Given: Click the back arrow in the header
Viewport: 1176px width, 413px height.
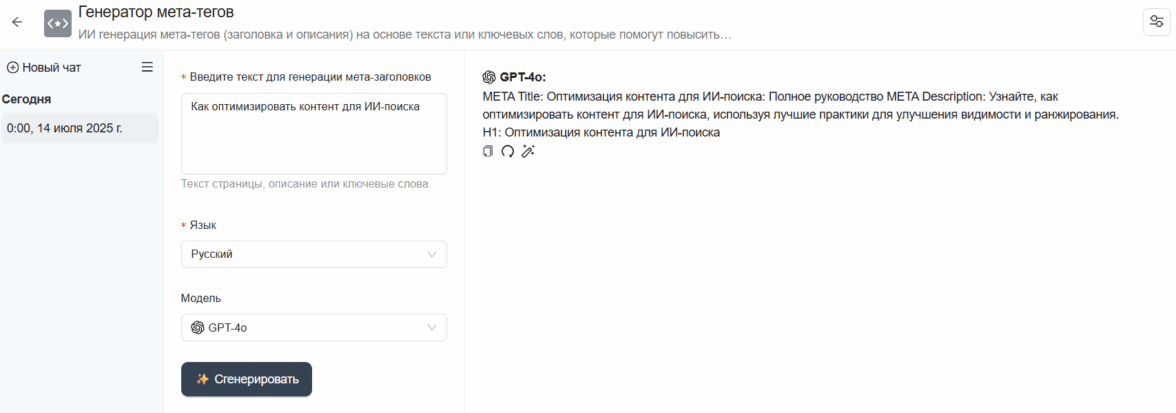Looking at the screenshot, I should (17, 22).
